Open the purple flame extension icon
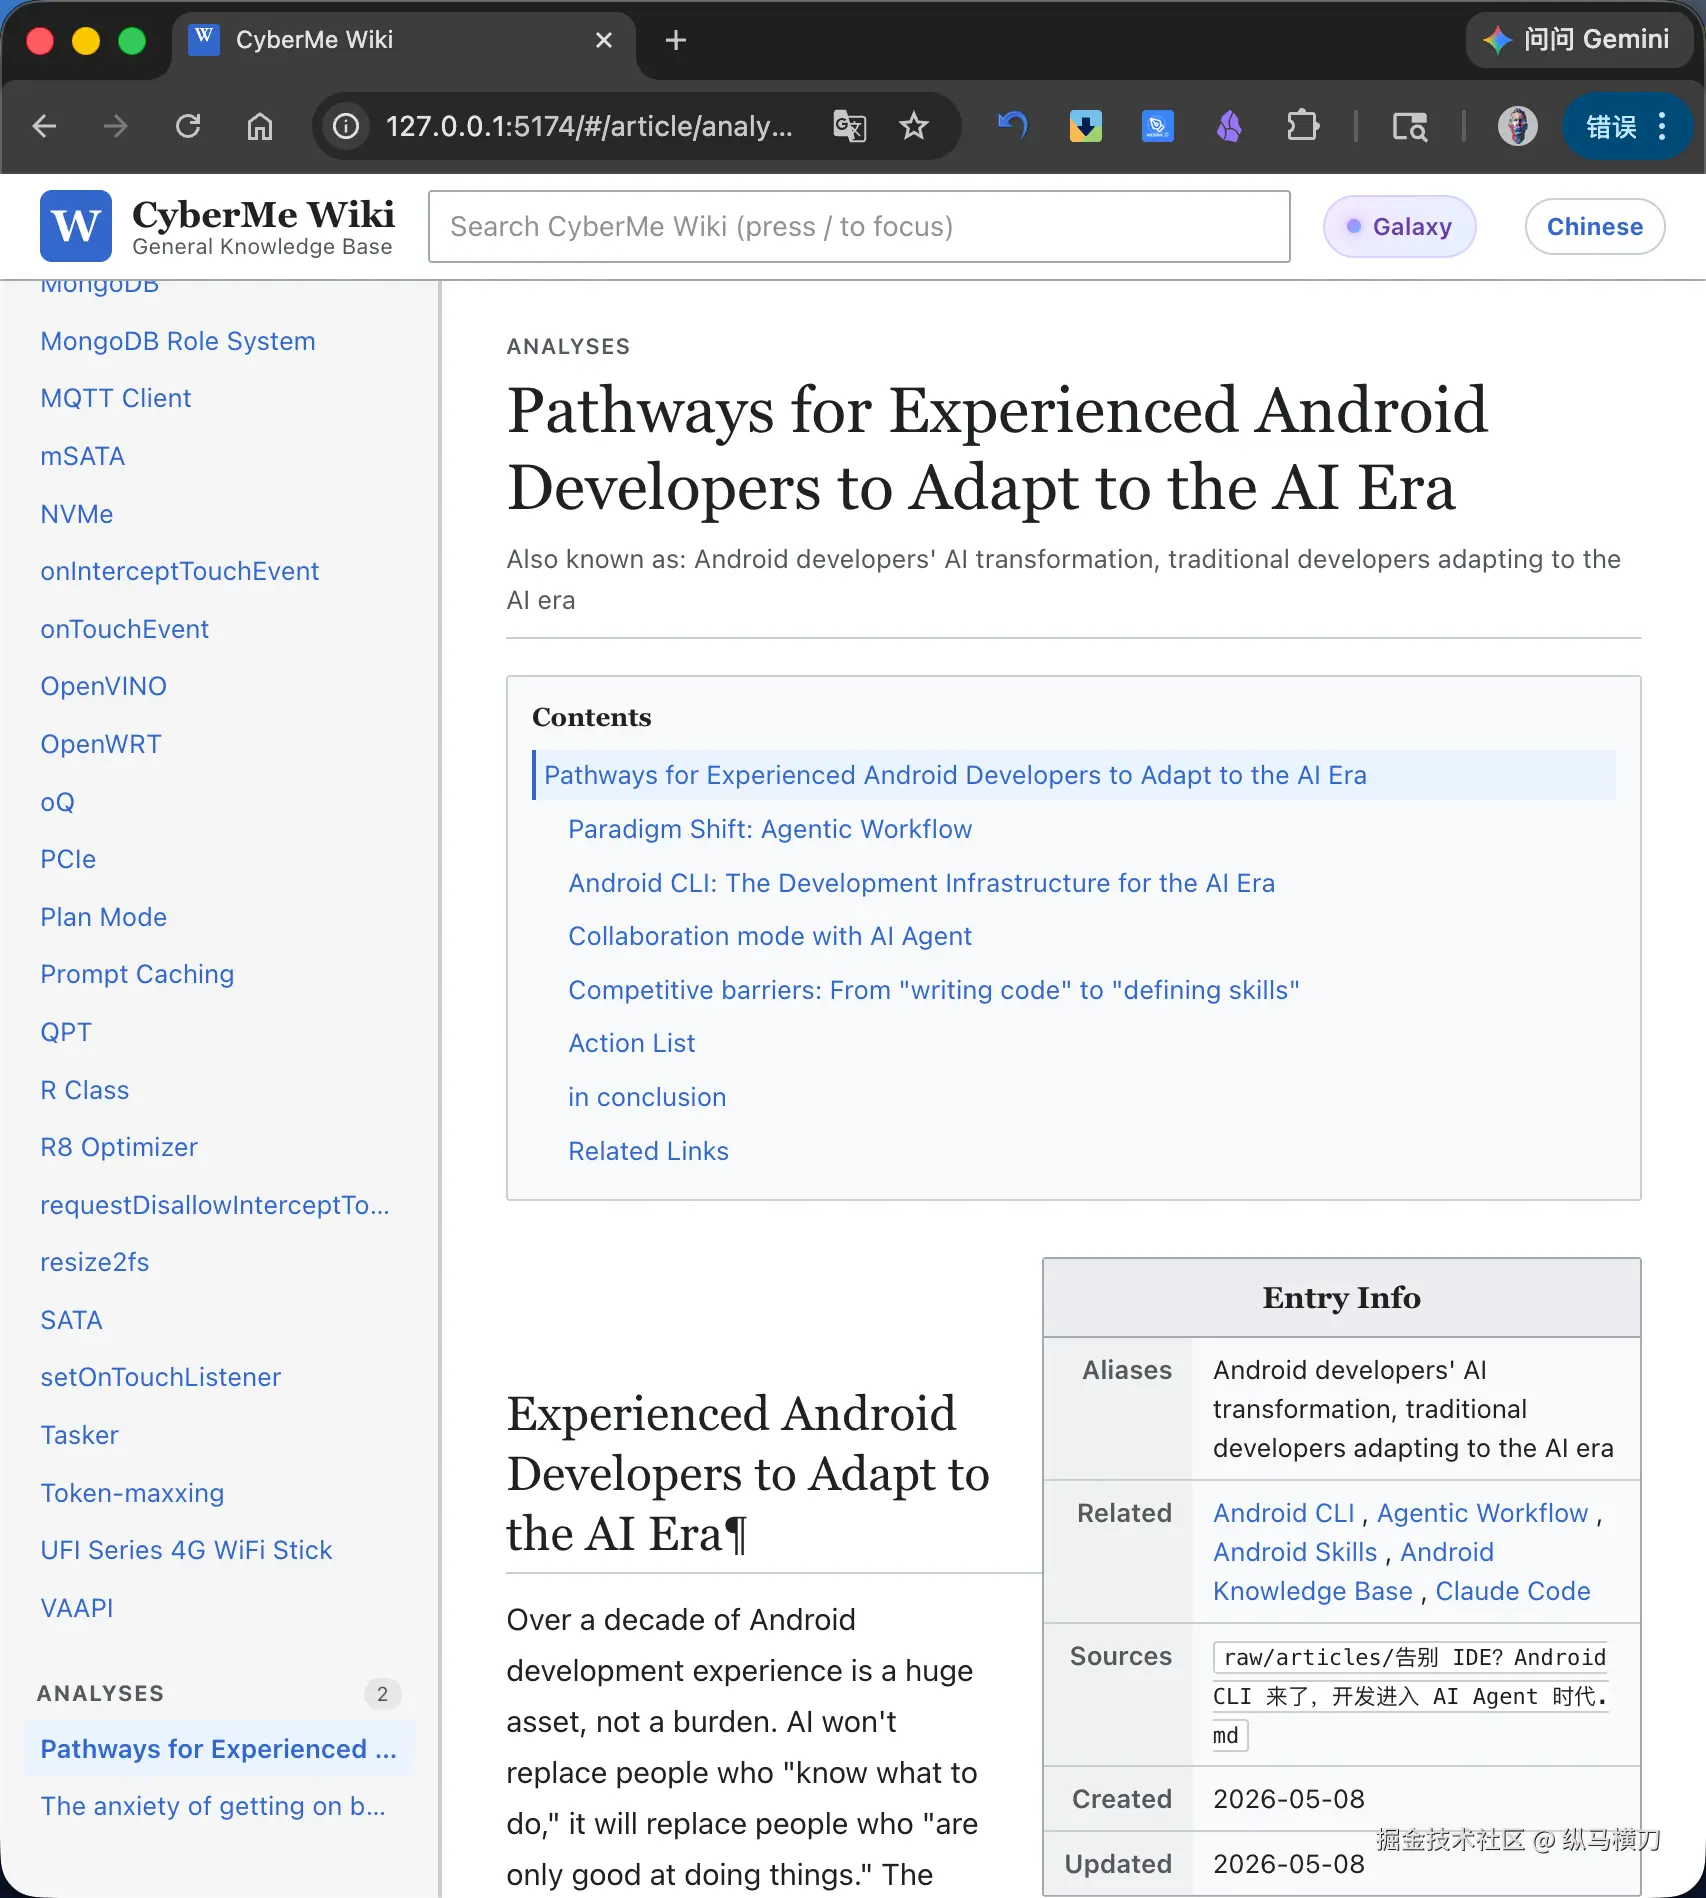Screen dimensions: 1706x1898 tap(1229, 126)
